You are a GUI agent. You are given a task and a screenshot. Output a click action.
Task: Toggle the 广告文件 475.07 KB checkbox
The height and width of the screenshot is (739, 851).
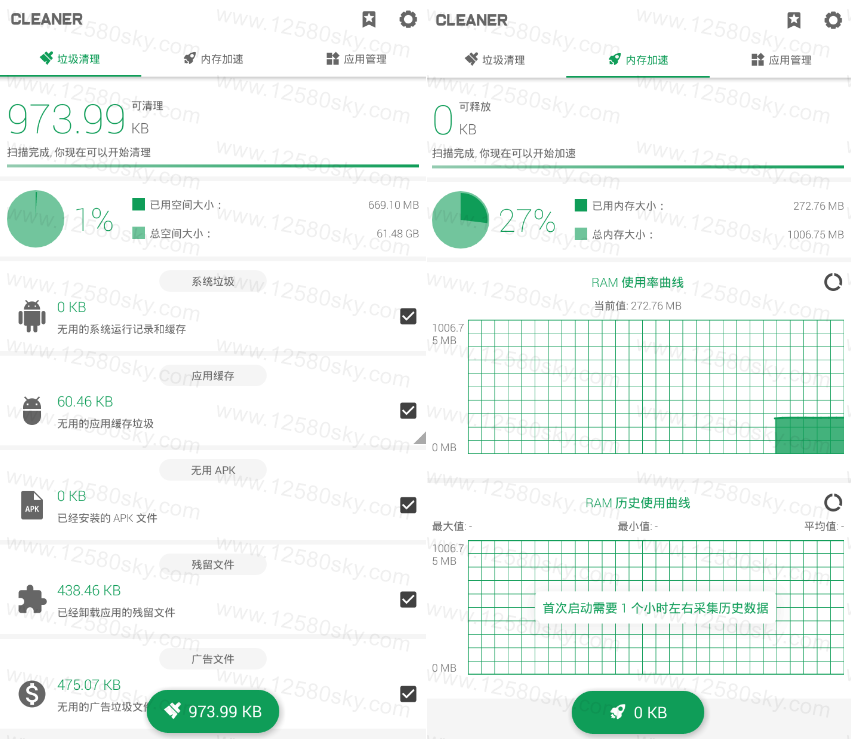tap(408, 693)
